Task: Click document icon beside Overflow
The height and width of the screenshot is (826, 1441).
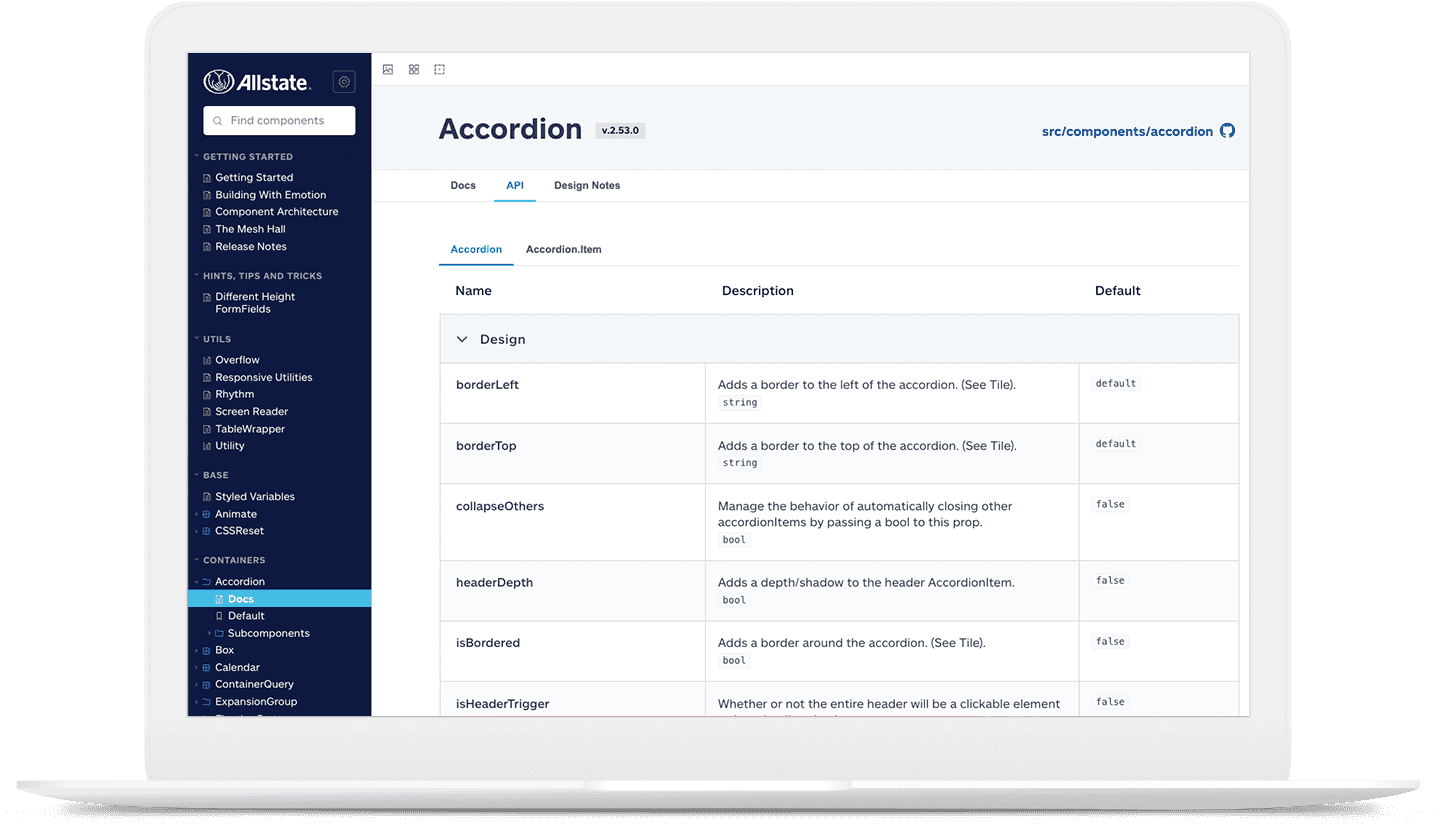Action: click(x=208, y=360)
